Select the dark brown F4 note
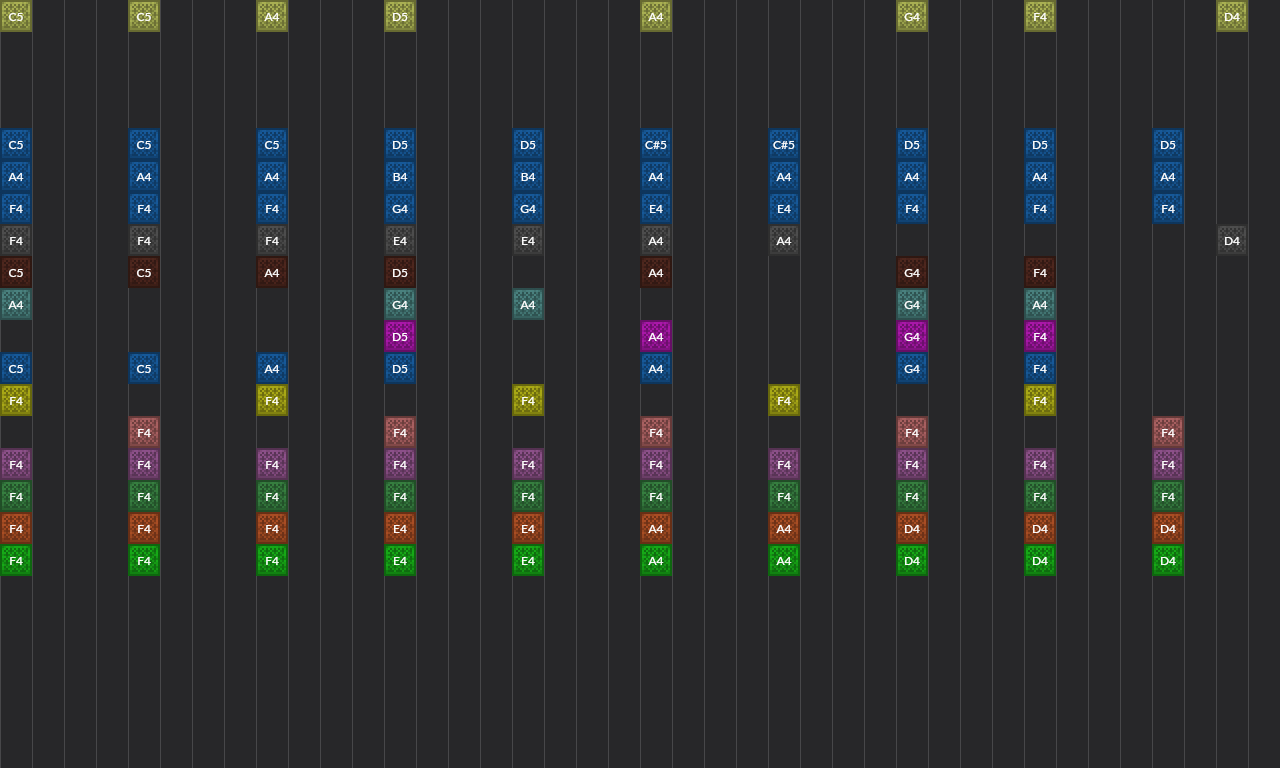 point(1040,273)
